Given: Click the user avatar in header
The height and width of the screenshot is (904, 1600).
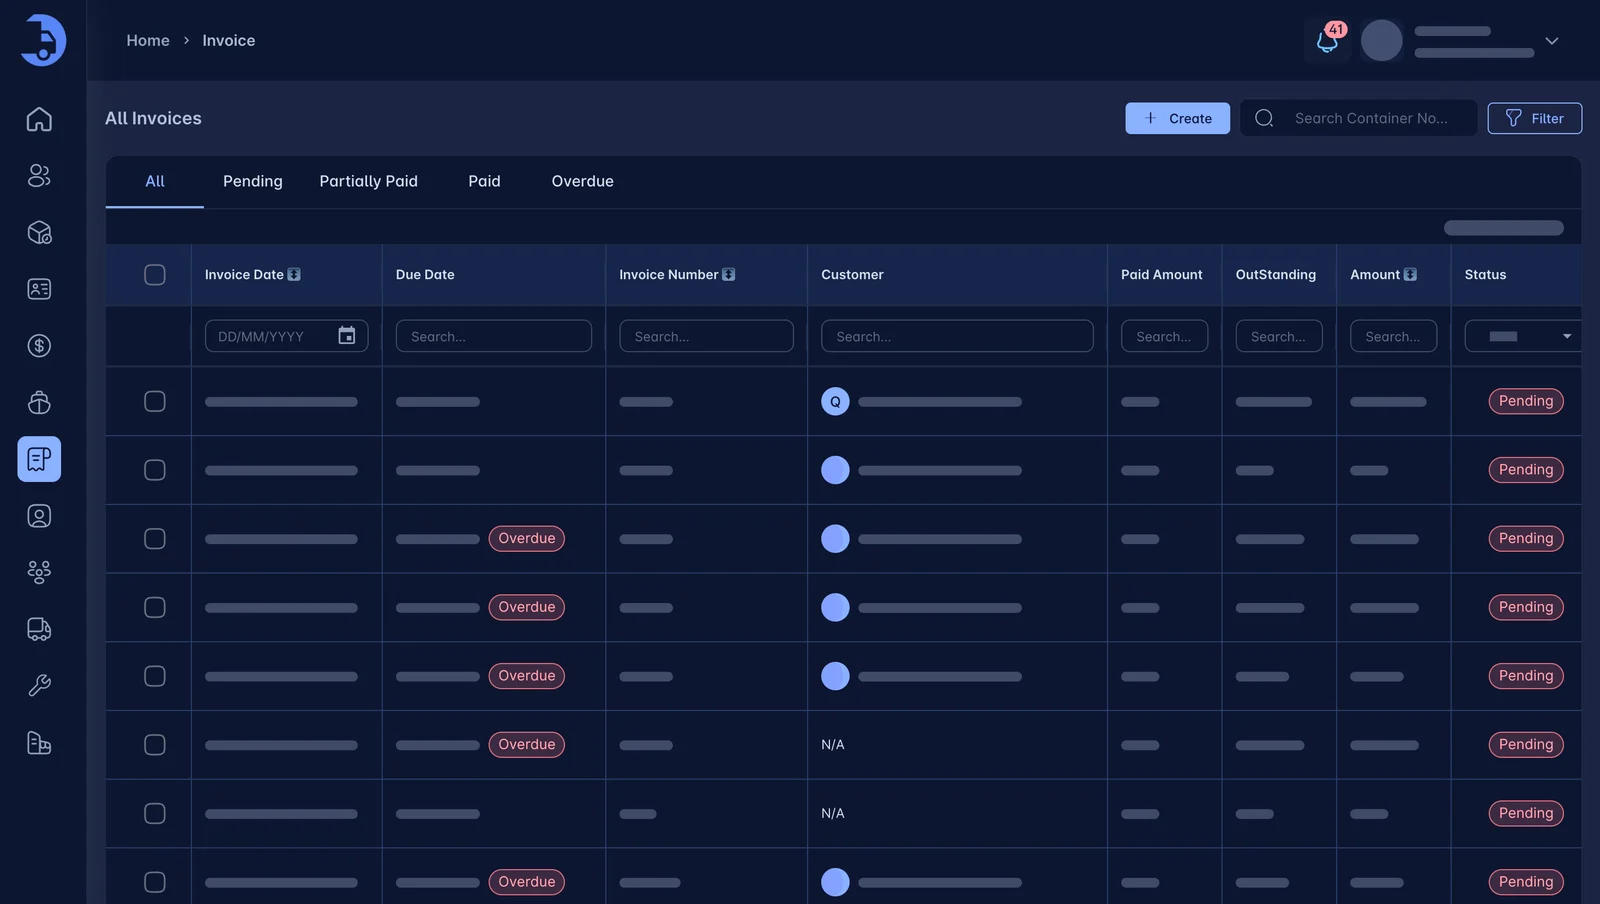Looking at the screenshot, I should (x=1382, y=41).
